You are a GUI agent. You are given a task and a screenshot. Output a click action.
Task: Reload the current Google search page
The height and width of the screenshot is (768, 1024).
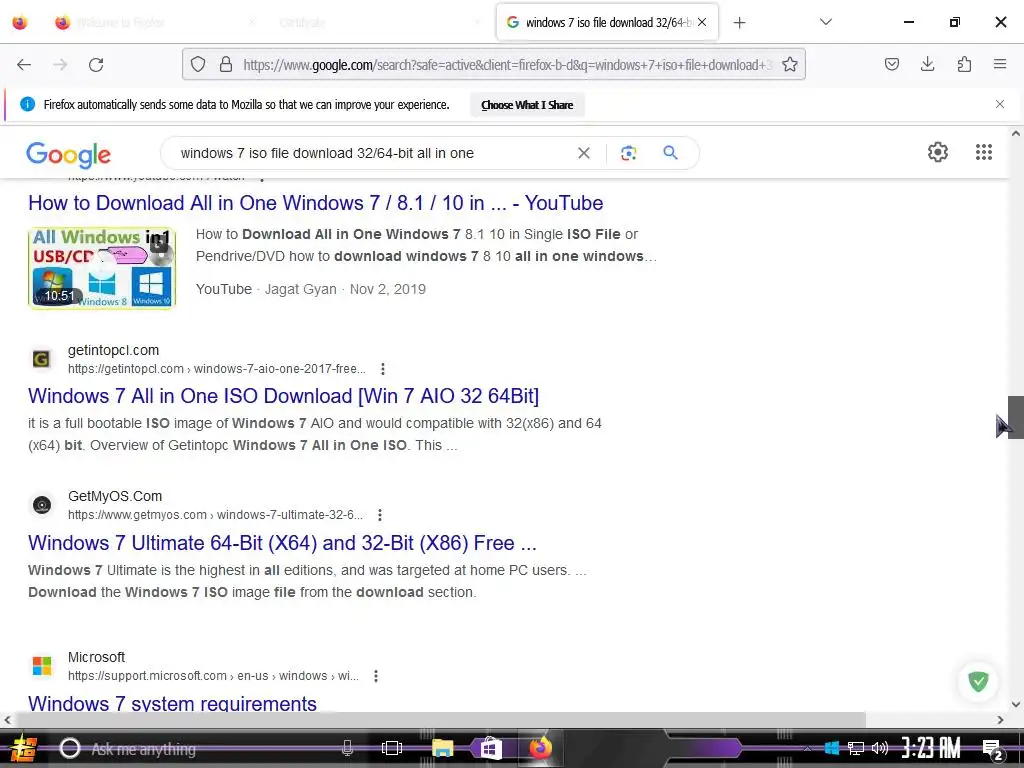click(96, 64)
